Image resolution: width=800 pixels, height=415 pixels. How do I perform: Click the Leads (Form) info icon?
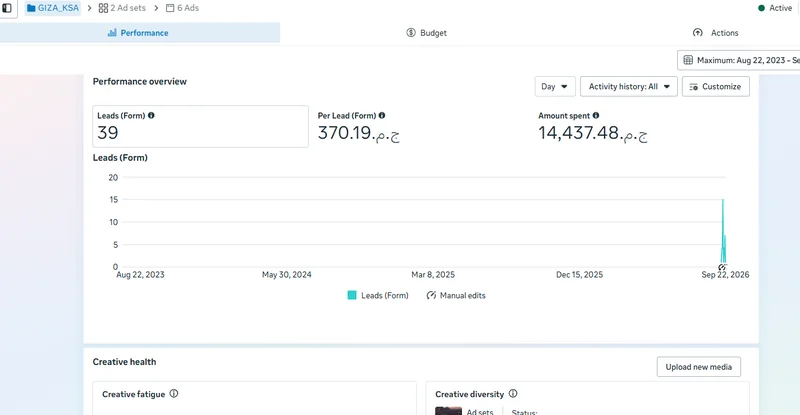tap(151, 115)
